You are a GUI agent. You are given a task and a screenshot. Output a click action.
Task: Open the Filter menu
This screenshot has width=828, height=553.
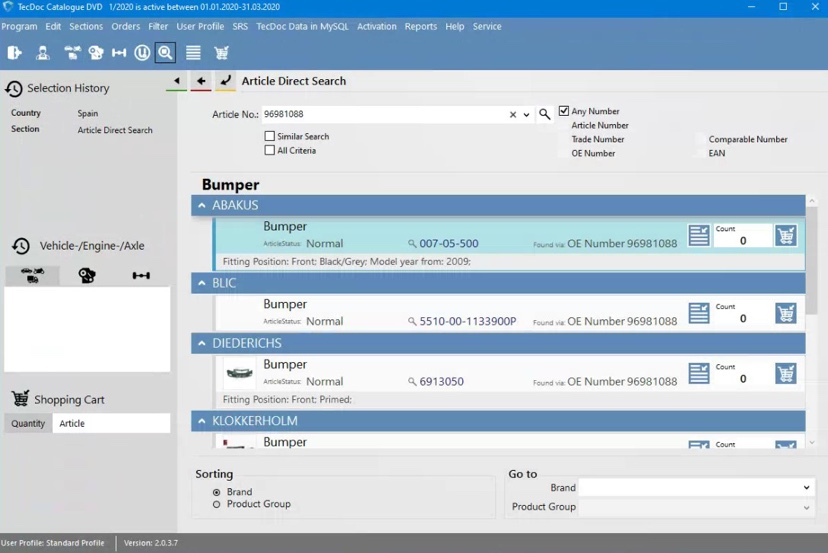tap(158, 26)
